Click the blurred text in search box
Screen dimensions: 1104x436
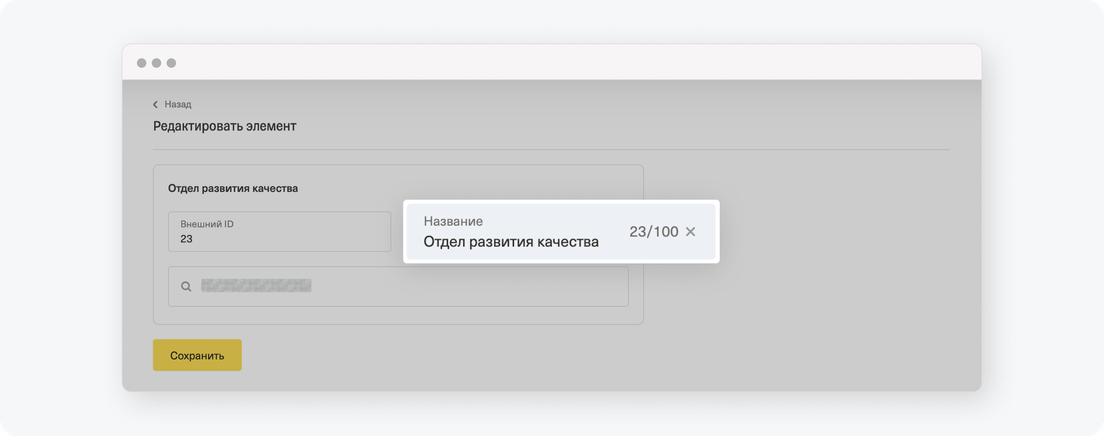256,286
